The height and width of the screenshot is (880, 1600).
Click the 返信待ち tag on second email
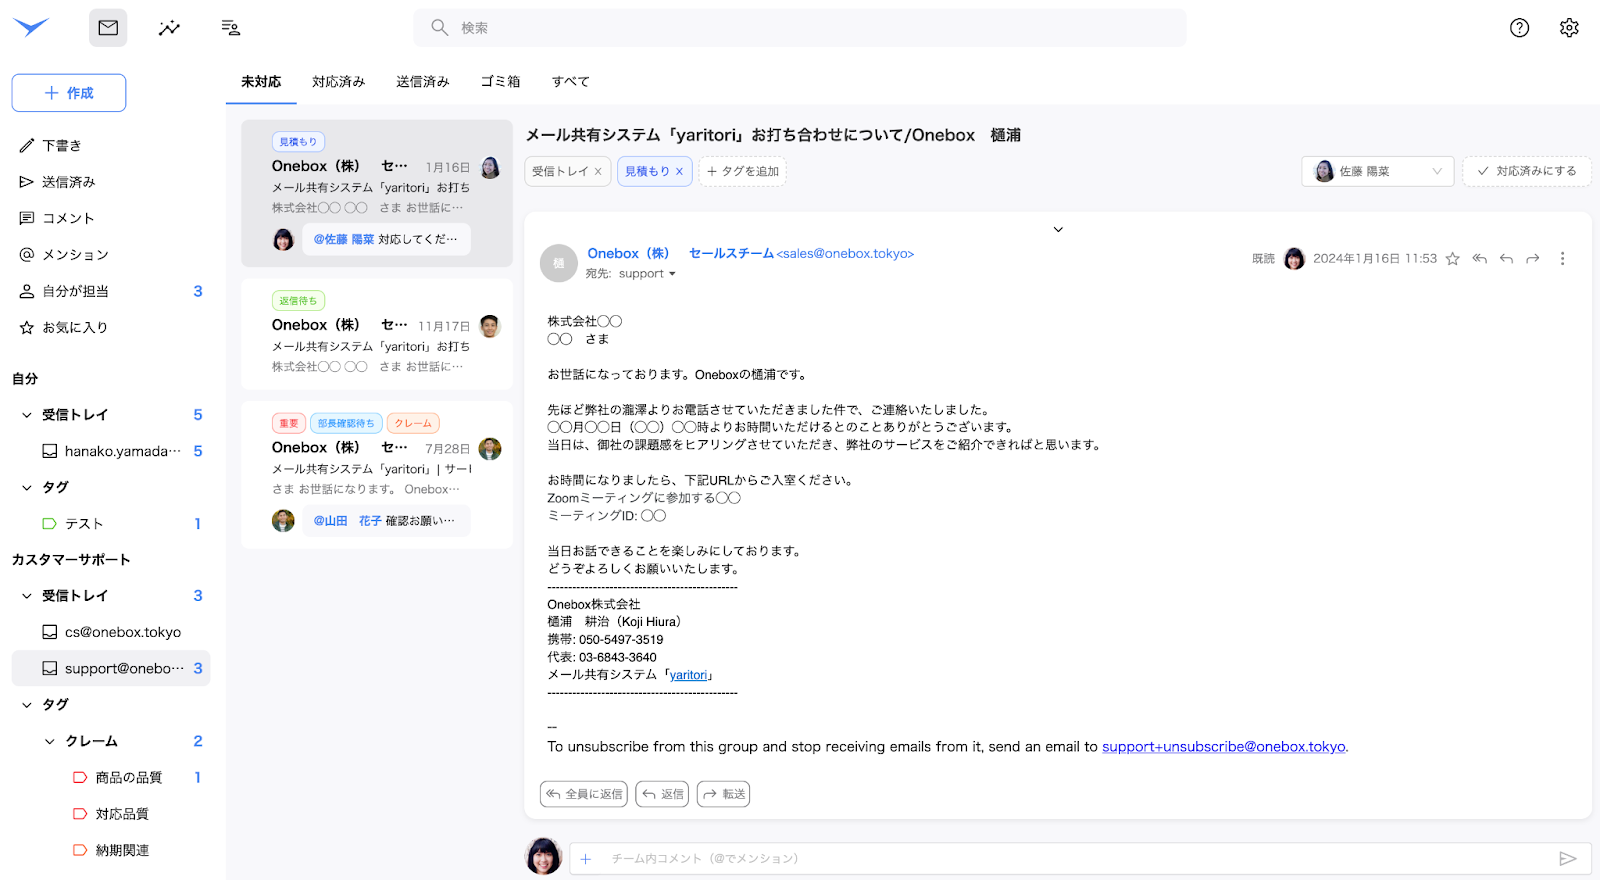[x=298, y=301]
